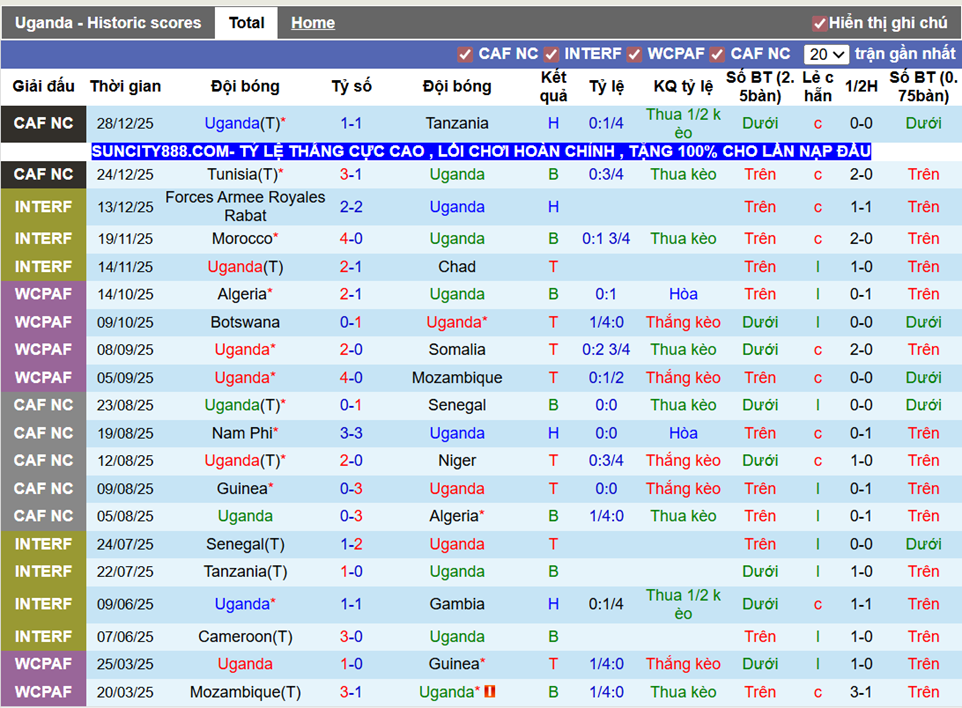Toggle the WCPAF filter checkbox
This screenshot has height=708, width=962.
point(634,55)
